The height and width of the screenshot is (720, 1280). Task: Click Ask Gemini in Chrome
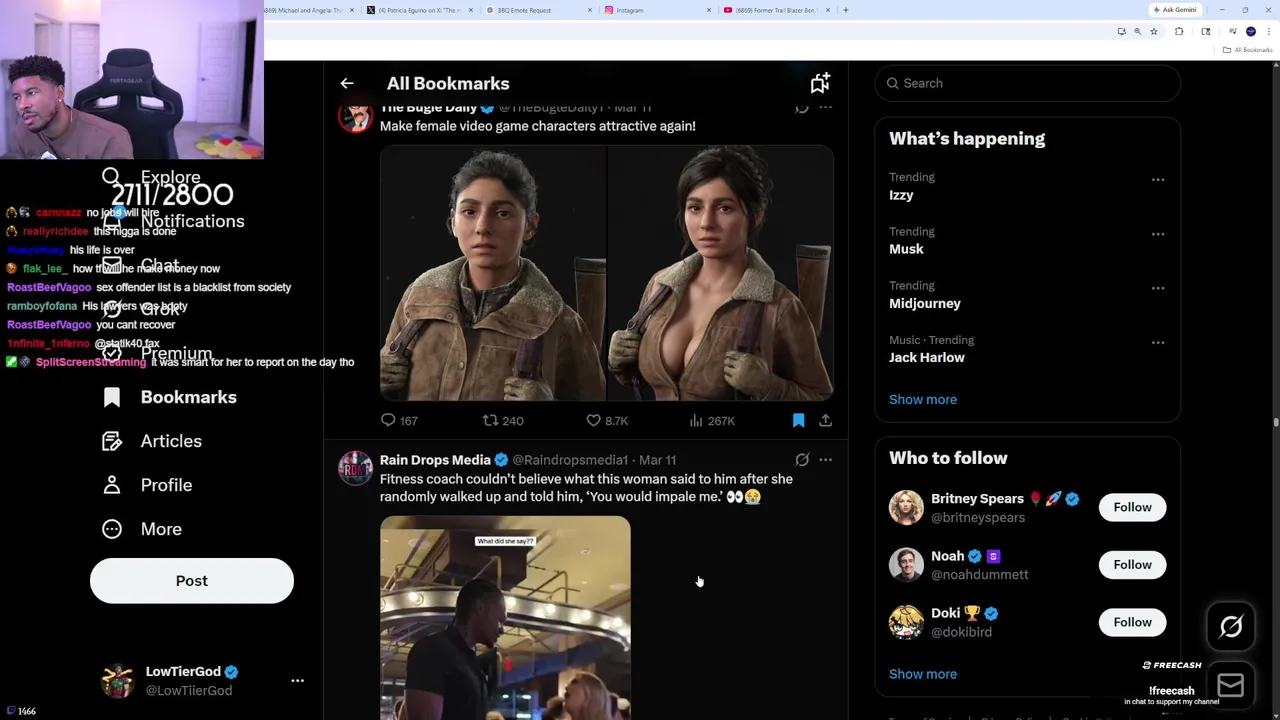point(1174,10)
